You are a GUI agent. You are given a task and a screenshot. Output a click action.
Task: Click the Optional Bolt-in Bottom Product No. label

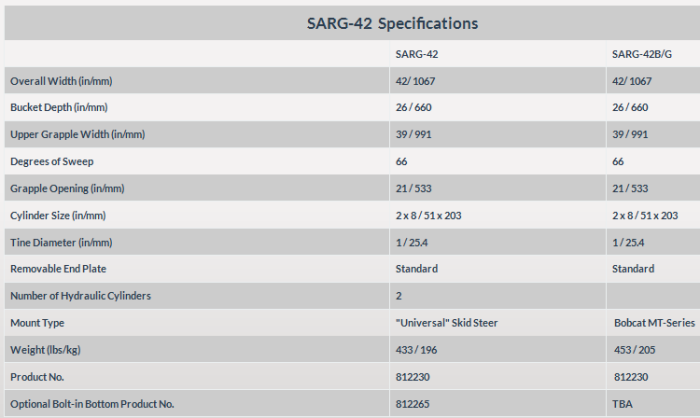92,404
